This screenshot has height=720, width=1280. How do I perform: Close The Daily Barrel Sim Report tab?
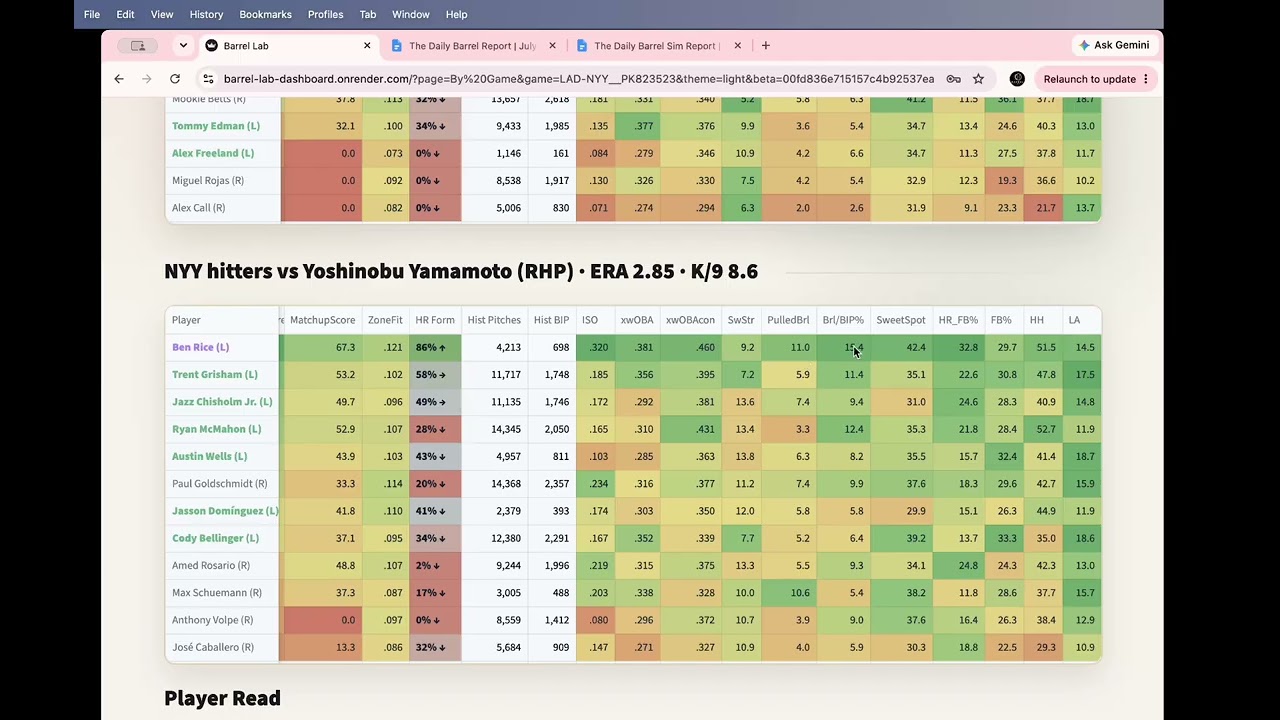coord(738,45)
